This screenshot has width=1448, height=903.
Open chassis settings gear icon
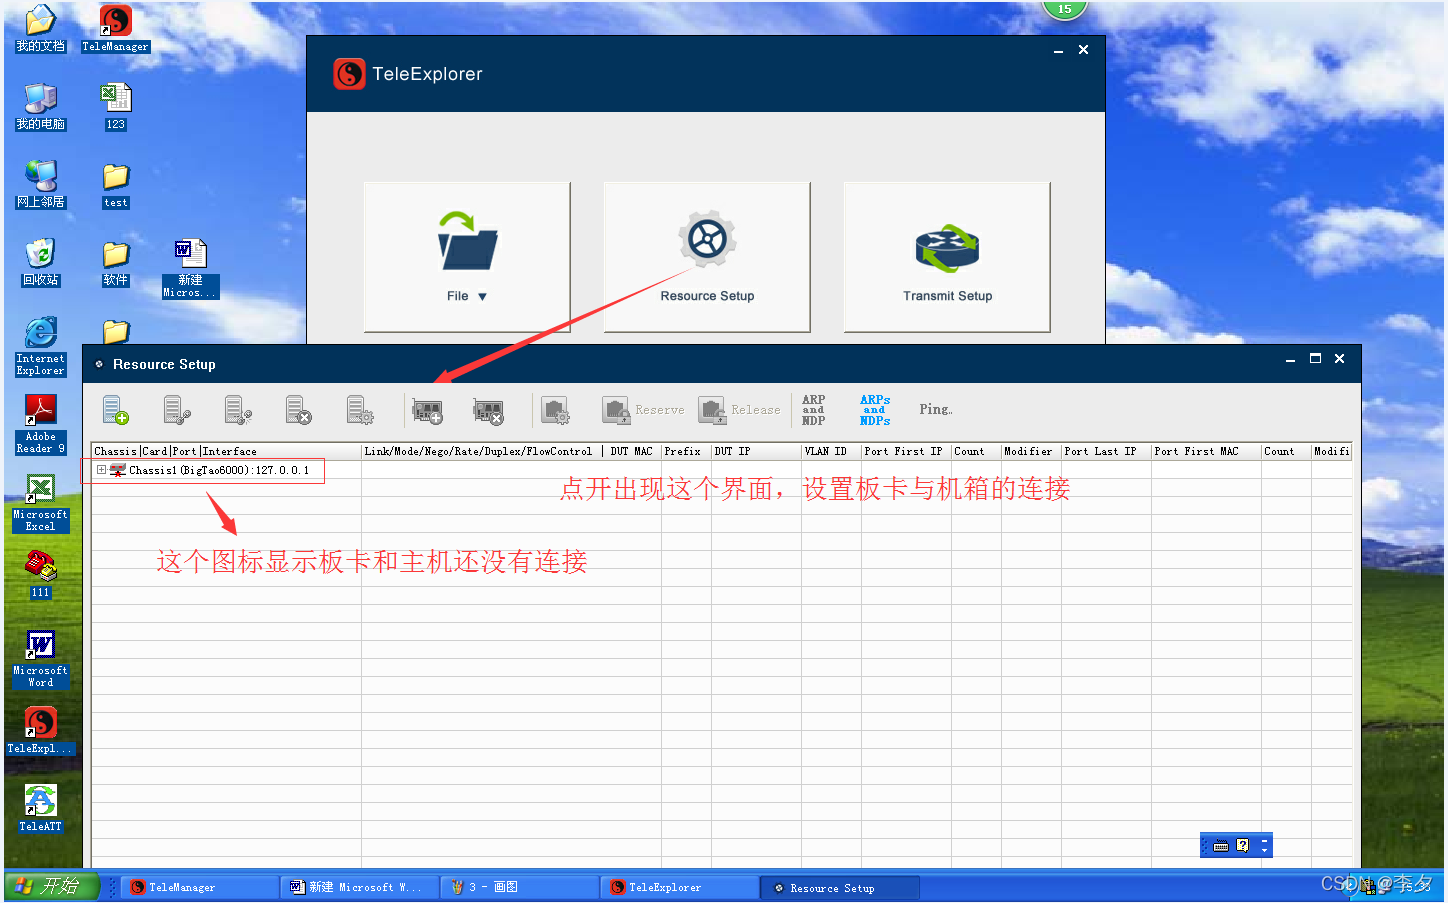click(360, 410)
